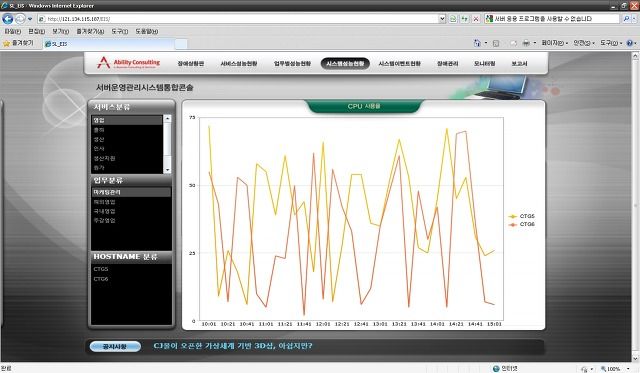
Task: Open the 업무별성능현황 navigation tab
Action: [x=292, y=64]
